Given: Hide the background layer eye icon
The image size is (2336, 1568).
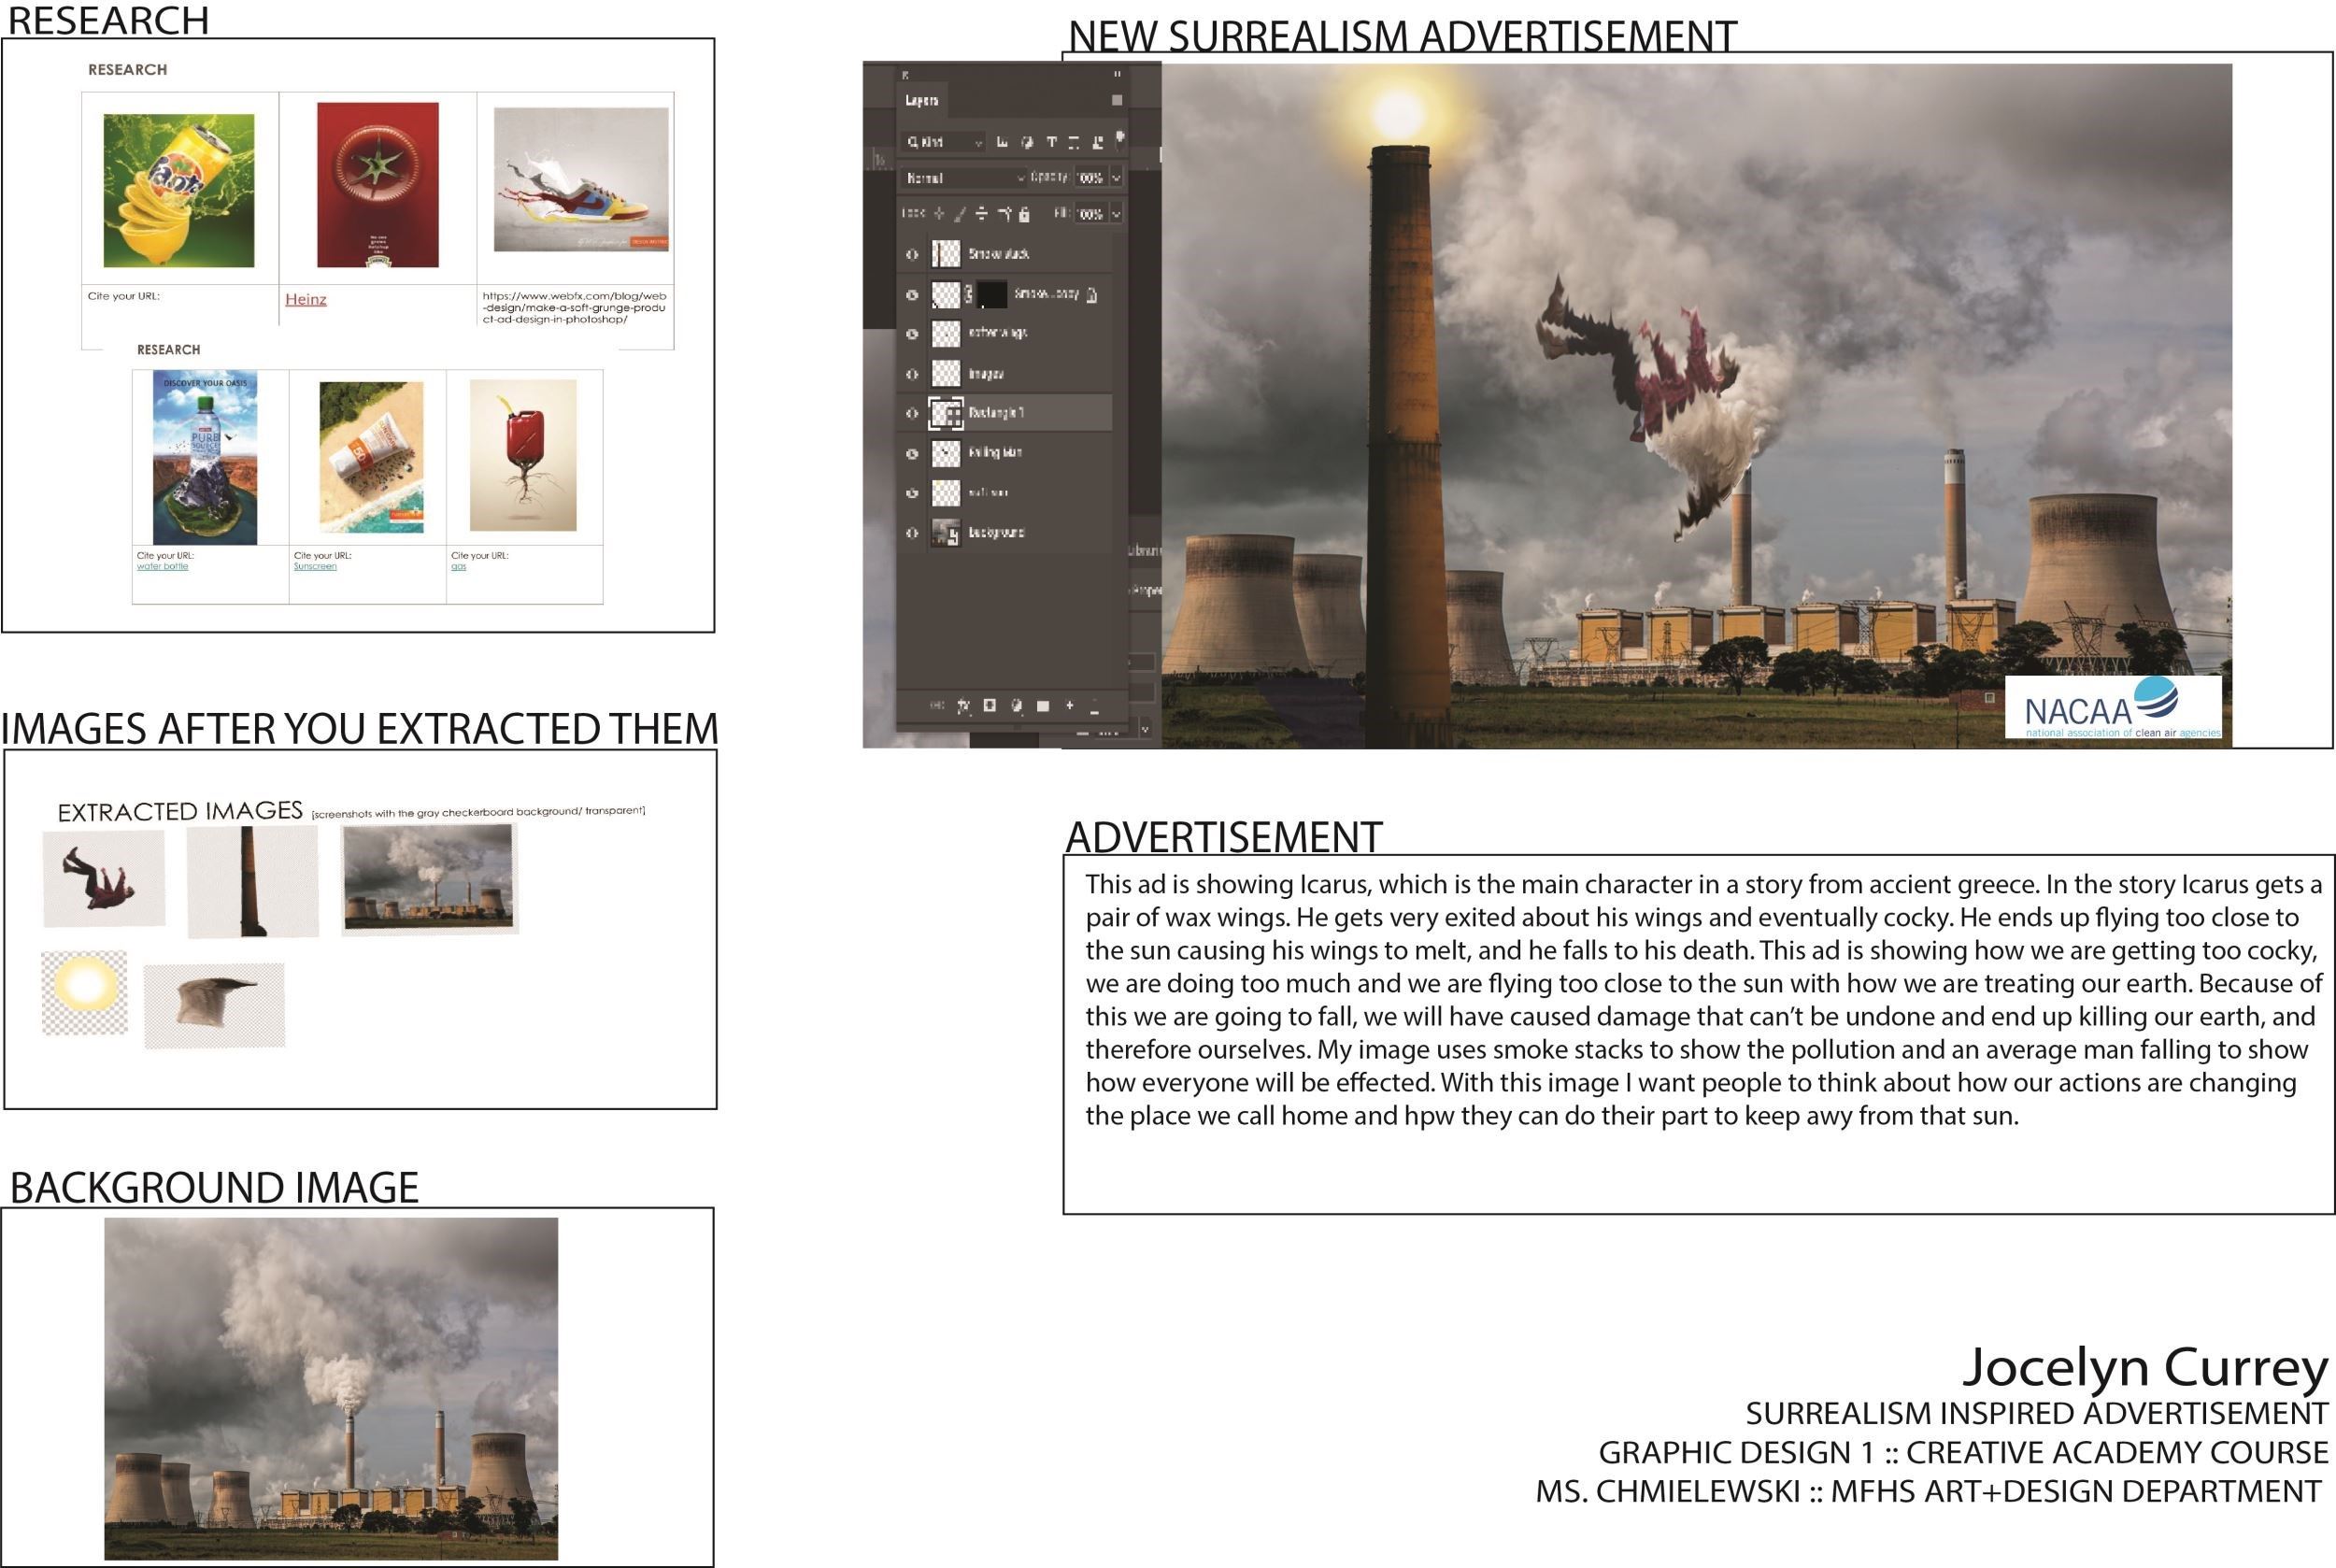Looking at the screenshot, I should [x=911, y=533].
